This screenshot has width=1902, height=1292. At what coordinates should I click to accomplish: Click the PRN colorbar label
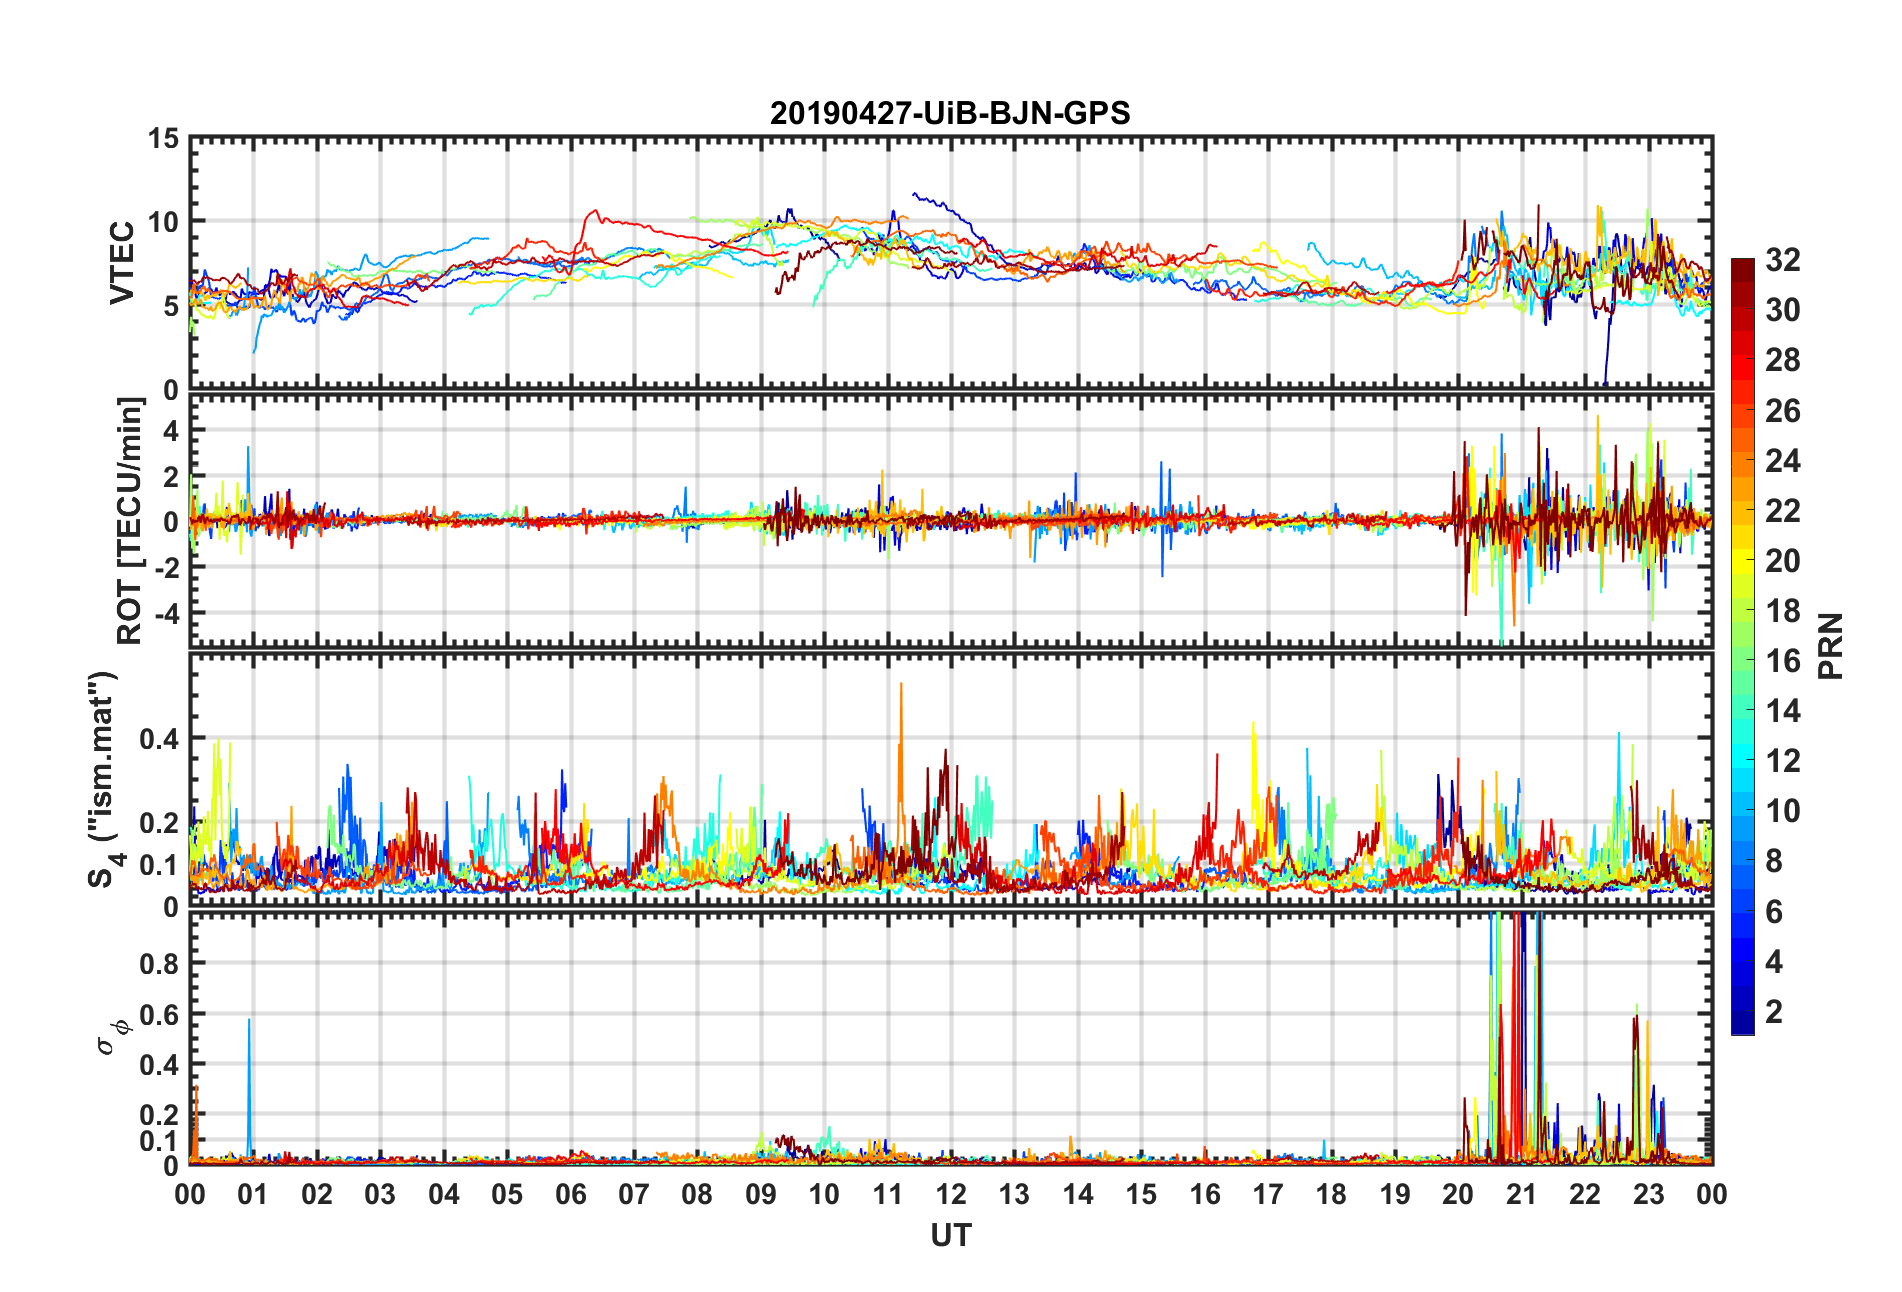pyautogui.click(x=1831, y=646)
